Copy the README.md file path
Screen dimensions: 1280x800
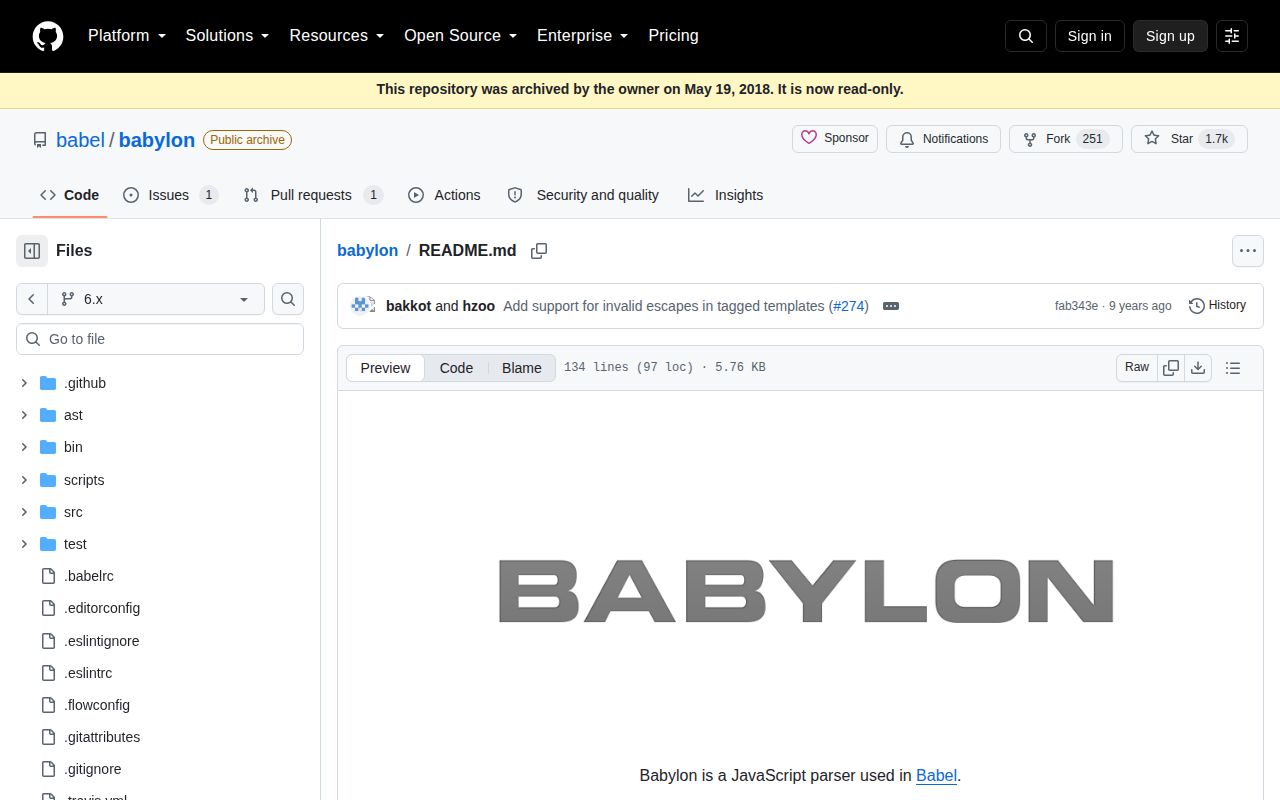539,251
